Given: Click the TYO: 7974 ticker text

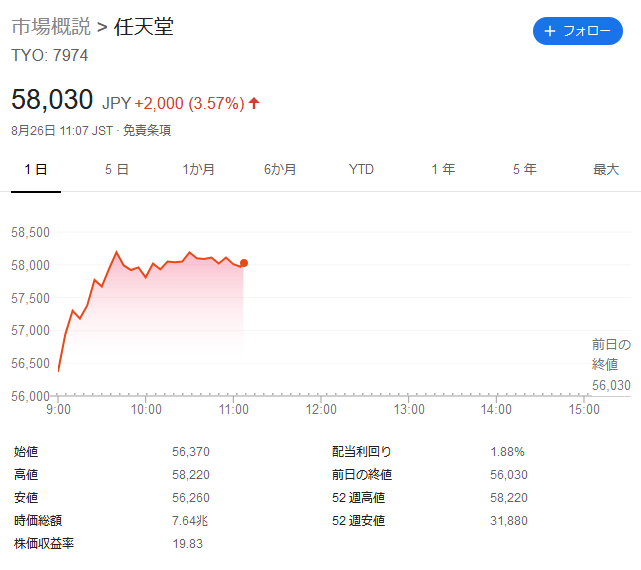Looking at the screenshot, I should (x=49, y=56).
